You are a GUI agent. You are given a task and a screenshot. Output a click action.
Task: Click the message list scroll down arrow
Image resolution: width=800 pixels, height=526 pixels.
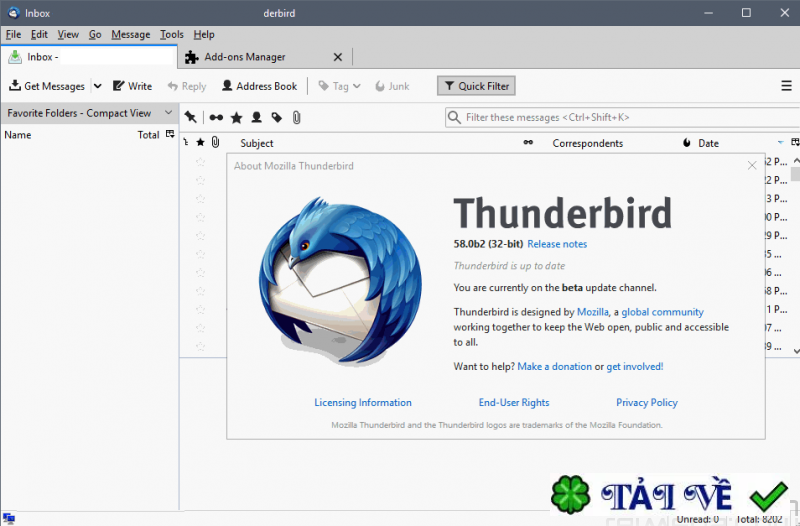tap(796, 351)
